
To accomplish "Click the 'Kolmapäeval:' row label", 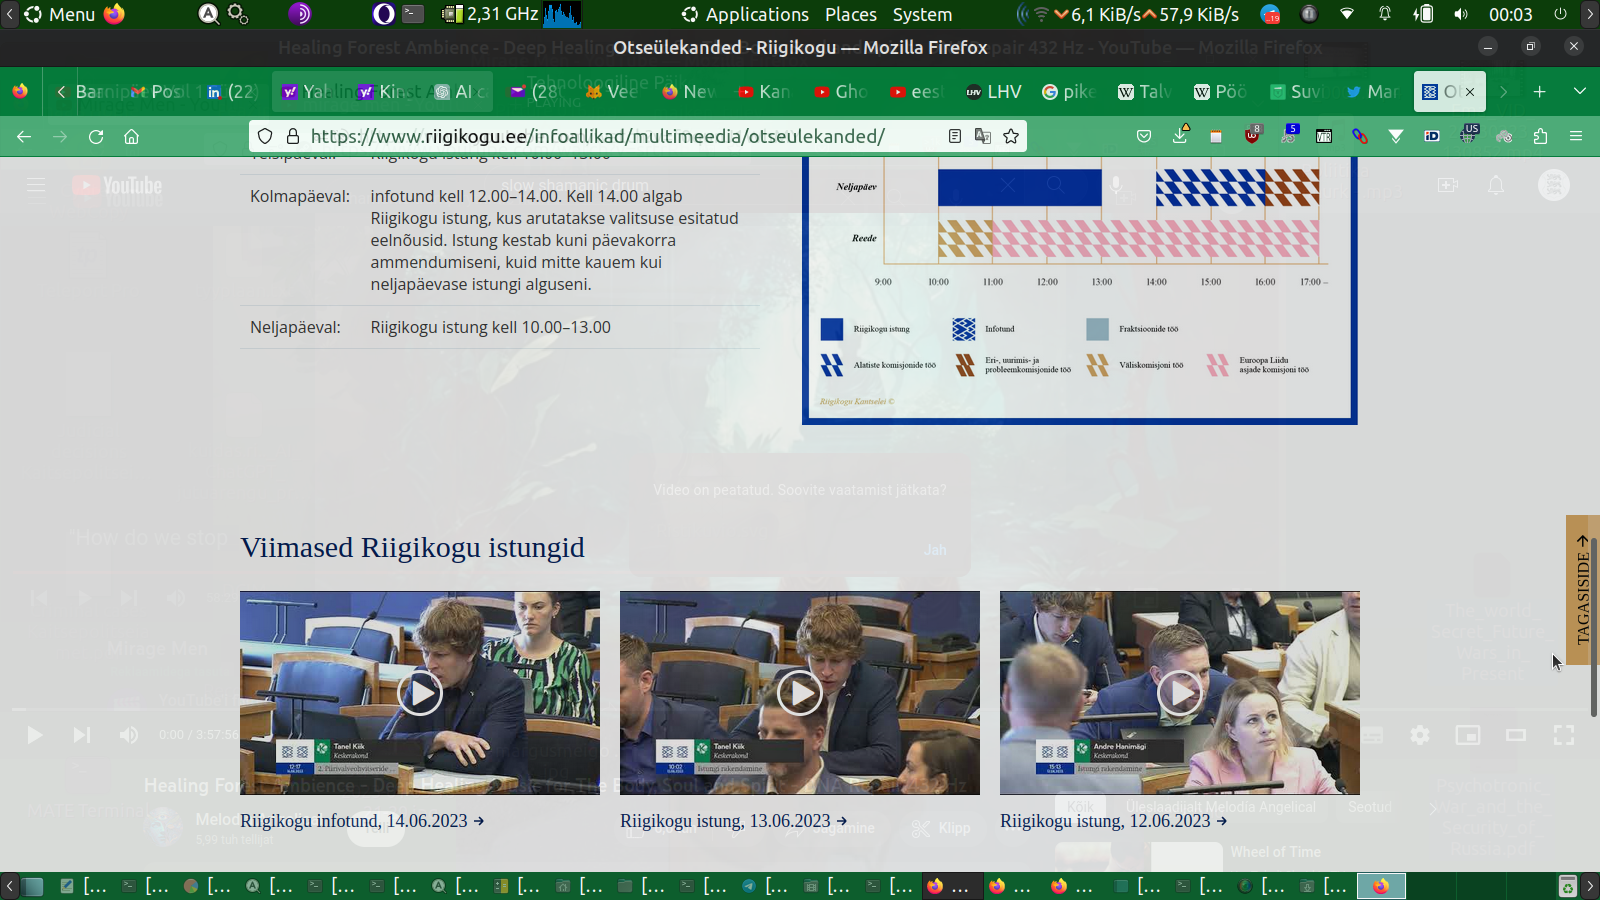I will pos(300,196).
